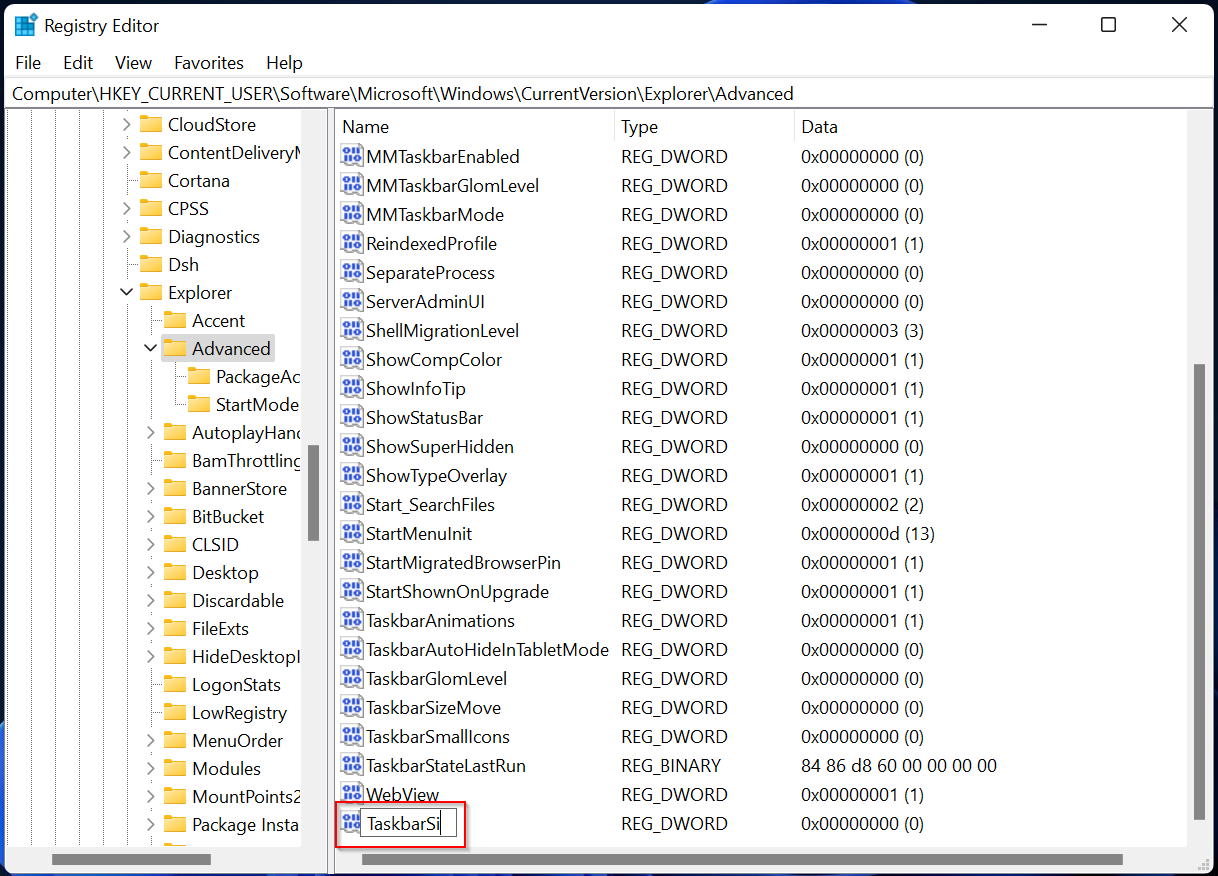Viewport: 1218px width, 876px height.
Task: Click the data 84 86 d8 60 00 00 00 00
Action: click(899, 765)
